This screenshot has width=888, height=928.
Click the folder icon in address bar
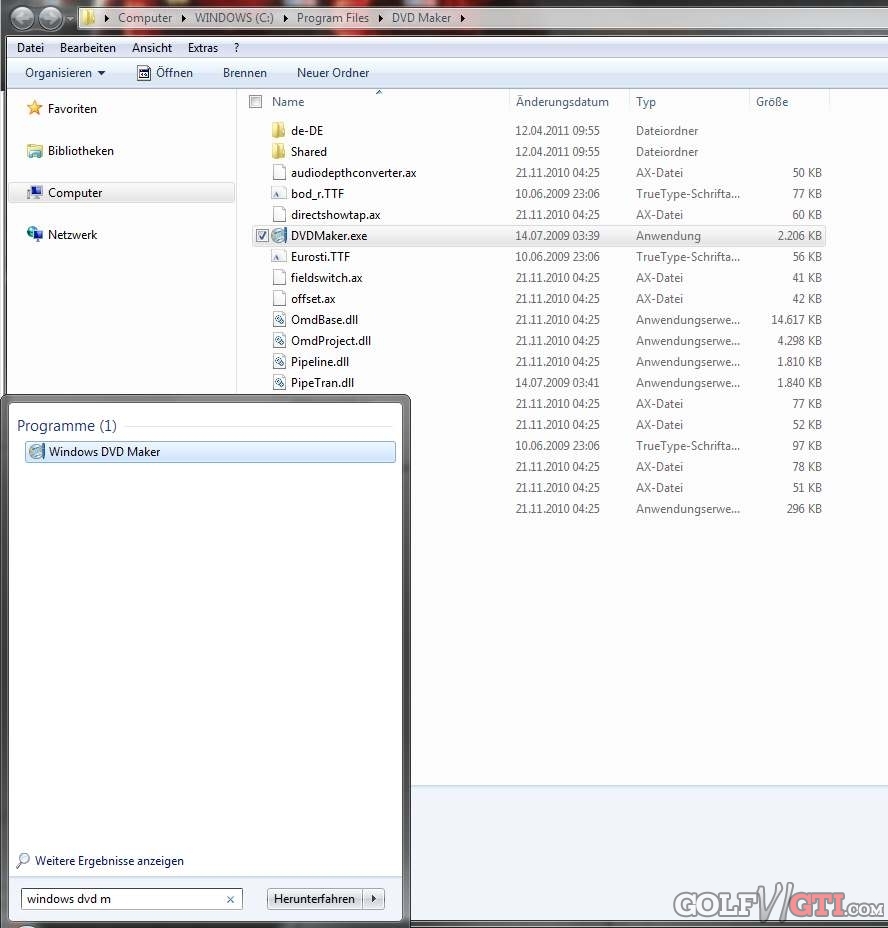(89, 18)
